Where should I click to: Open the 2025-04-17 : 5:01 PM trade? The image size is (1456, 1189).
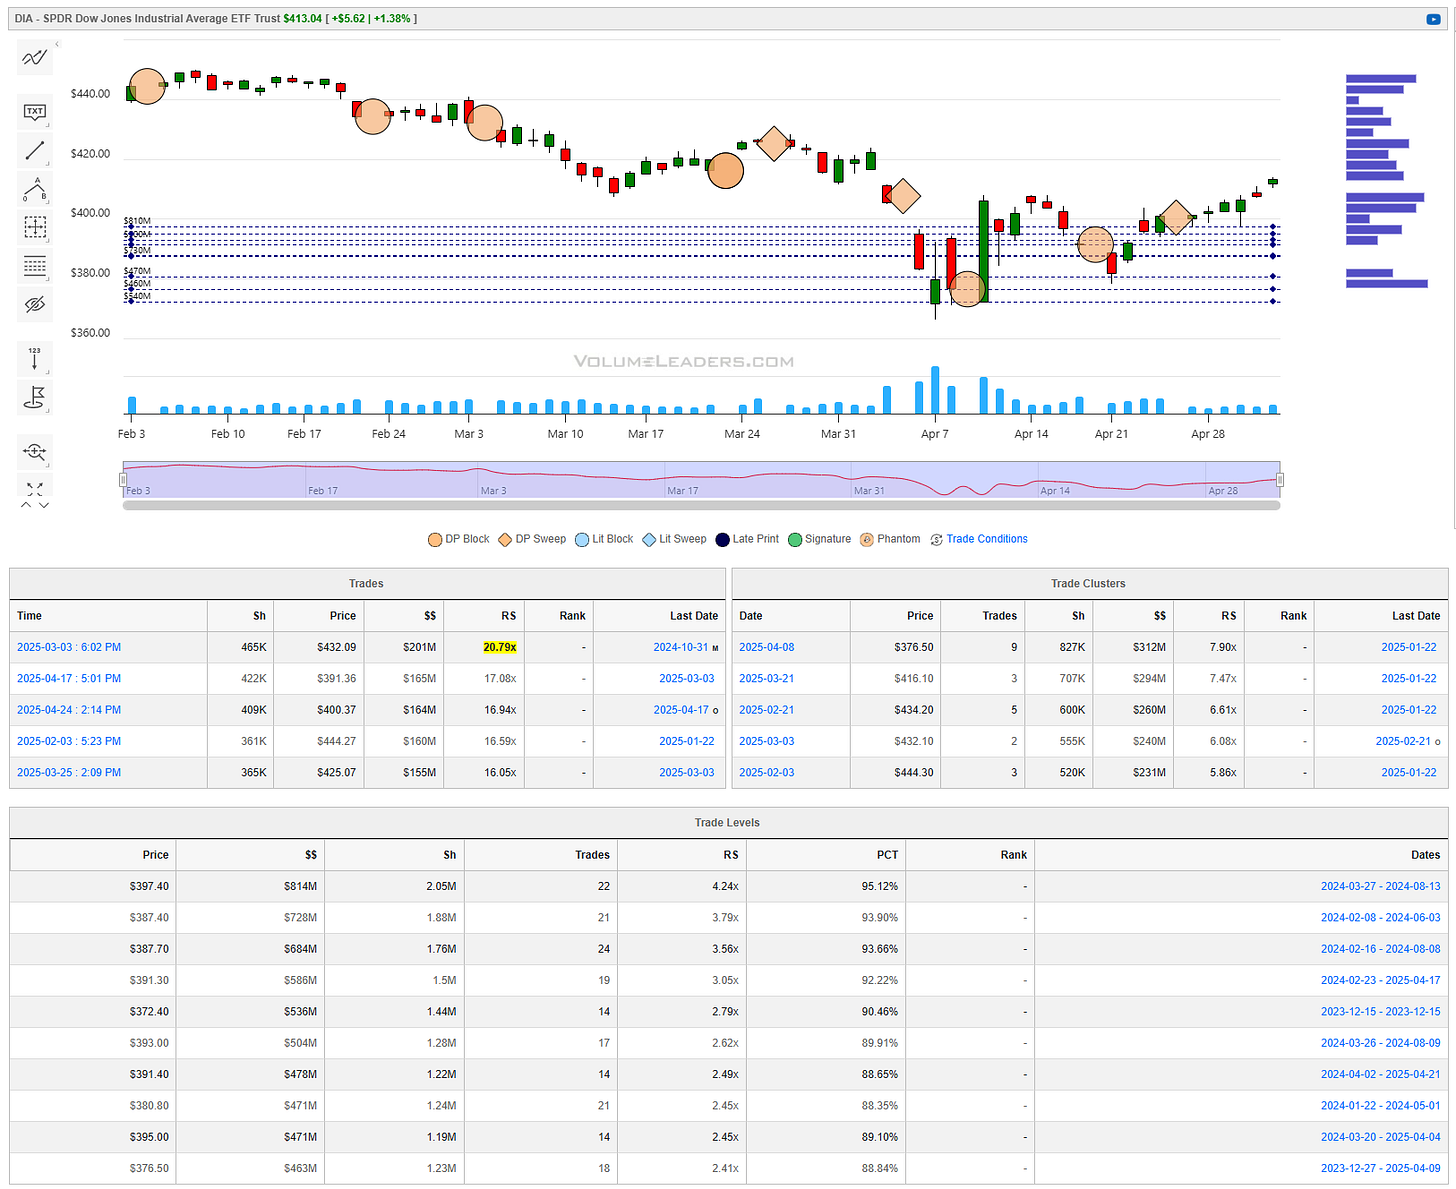point(69,678)
